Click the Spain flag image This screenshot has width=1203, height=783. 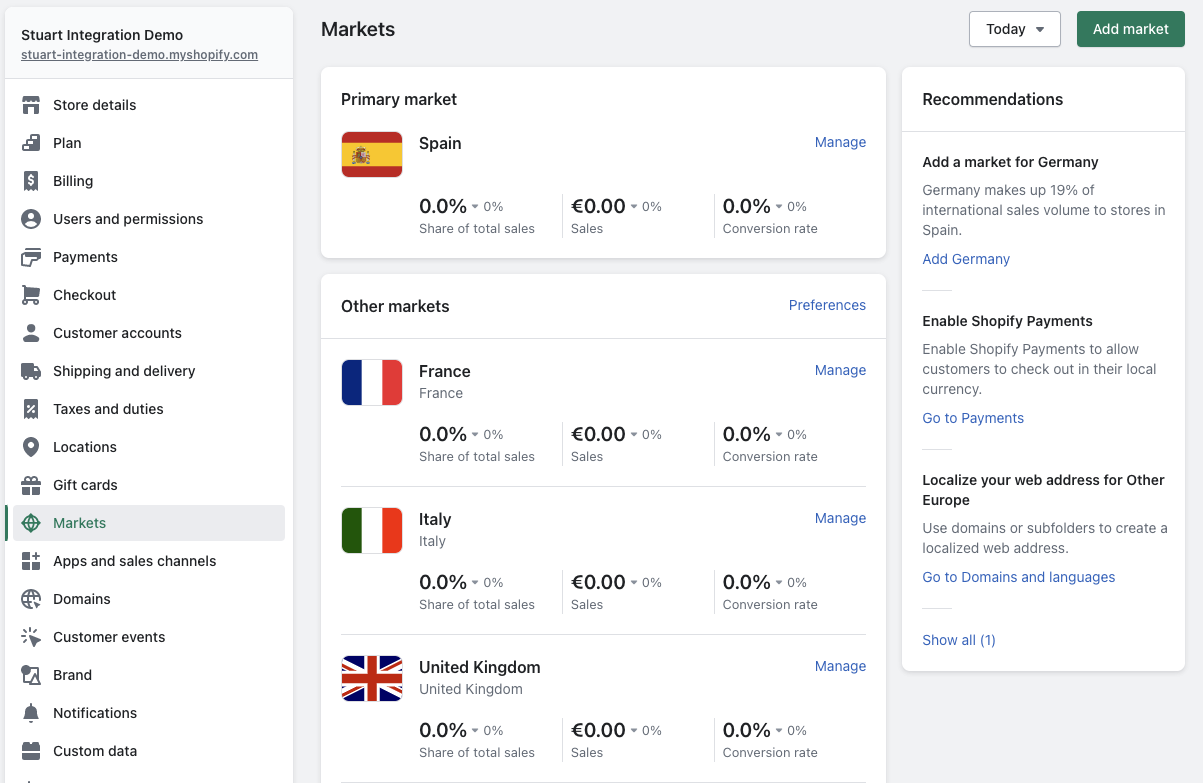pos(372,155)
